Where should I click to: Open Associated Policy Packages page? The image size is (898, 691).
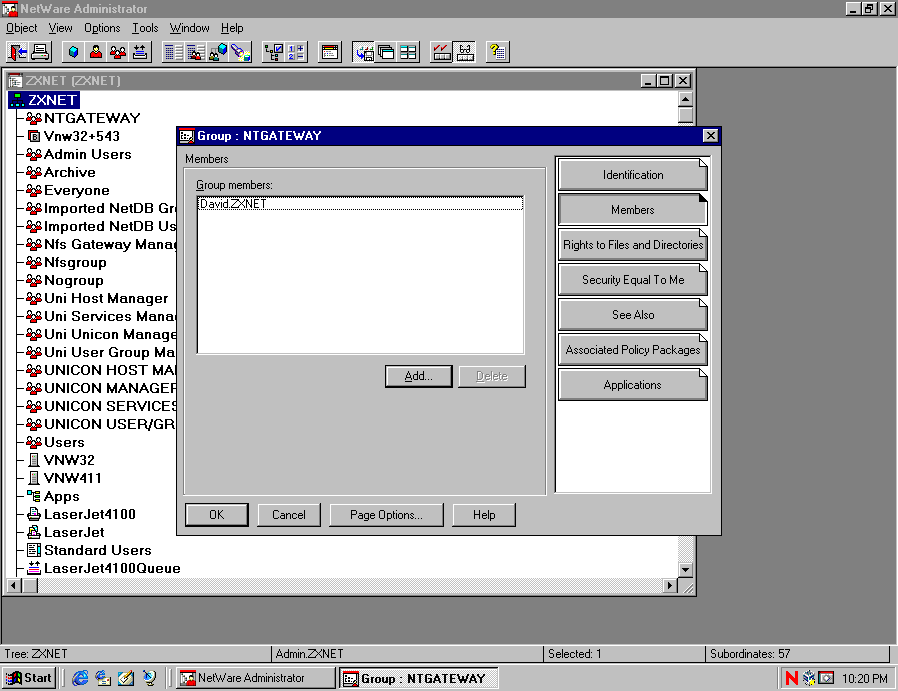click(x=633, y=350)
